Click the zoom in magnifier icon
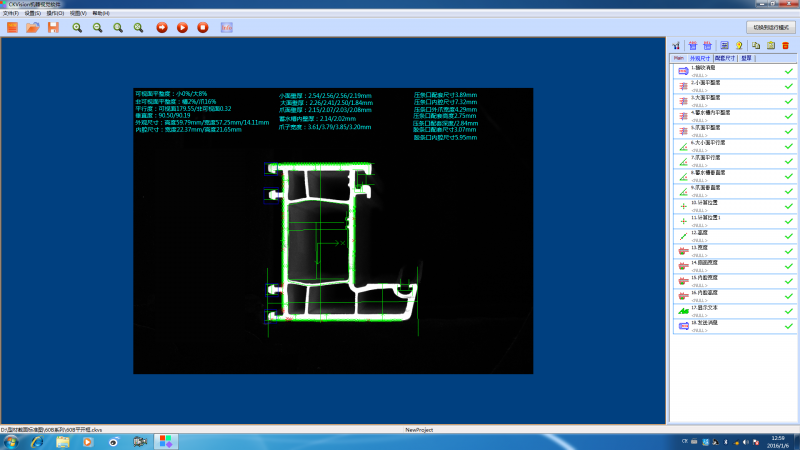The width and height of the screenshot is (800, 450). [x=77, y=27]
